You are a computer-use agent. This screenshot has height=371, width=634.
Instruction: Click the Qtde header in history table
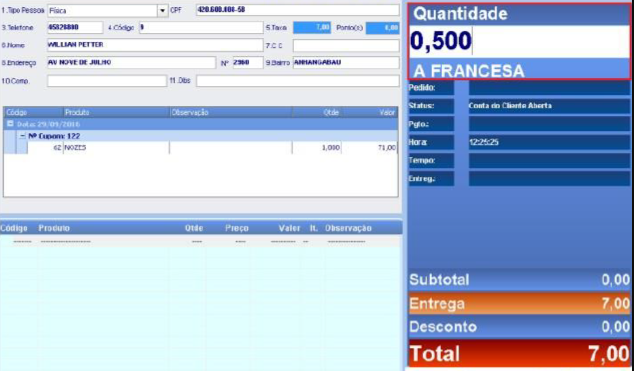[317, 112]
